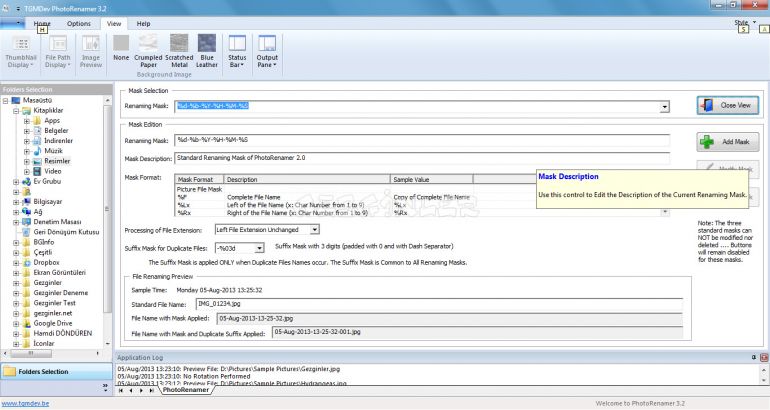Image resolution: width=770 pixels, height=410 pixels.
Task: Click the Close View door icon
Action: pos(707,105)
